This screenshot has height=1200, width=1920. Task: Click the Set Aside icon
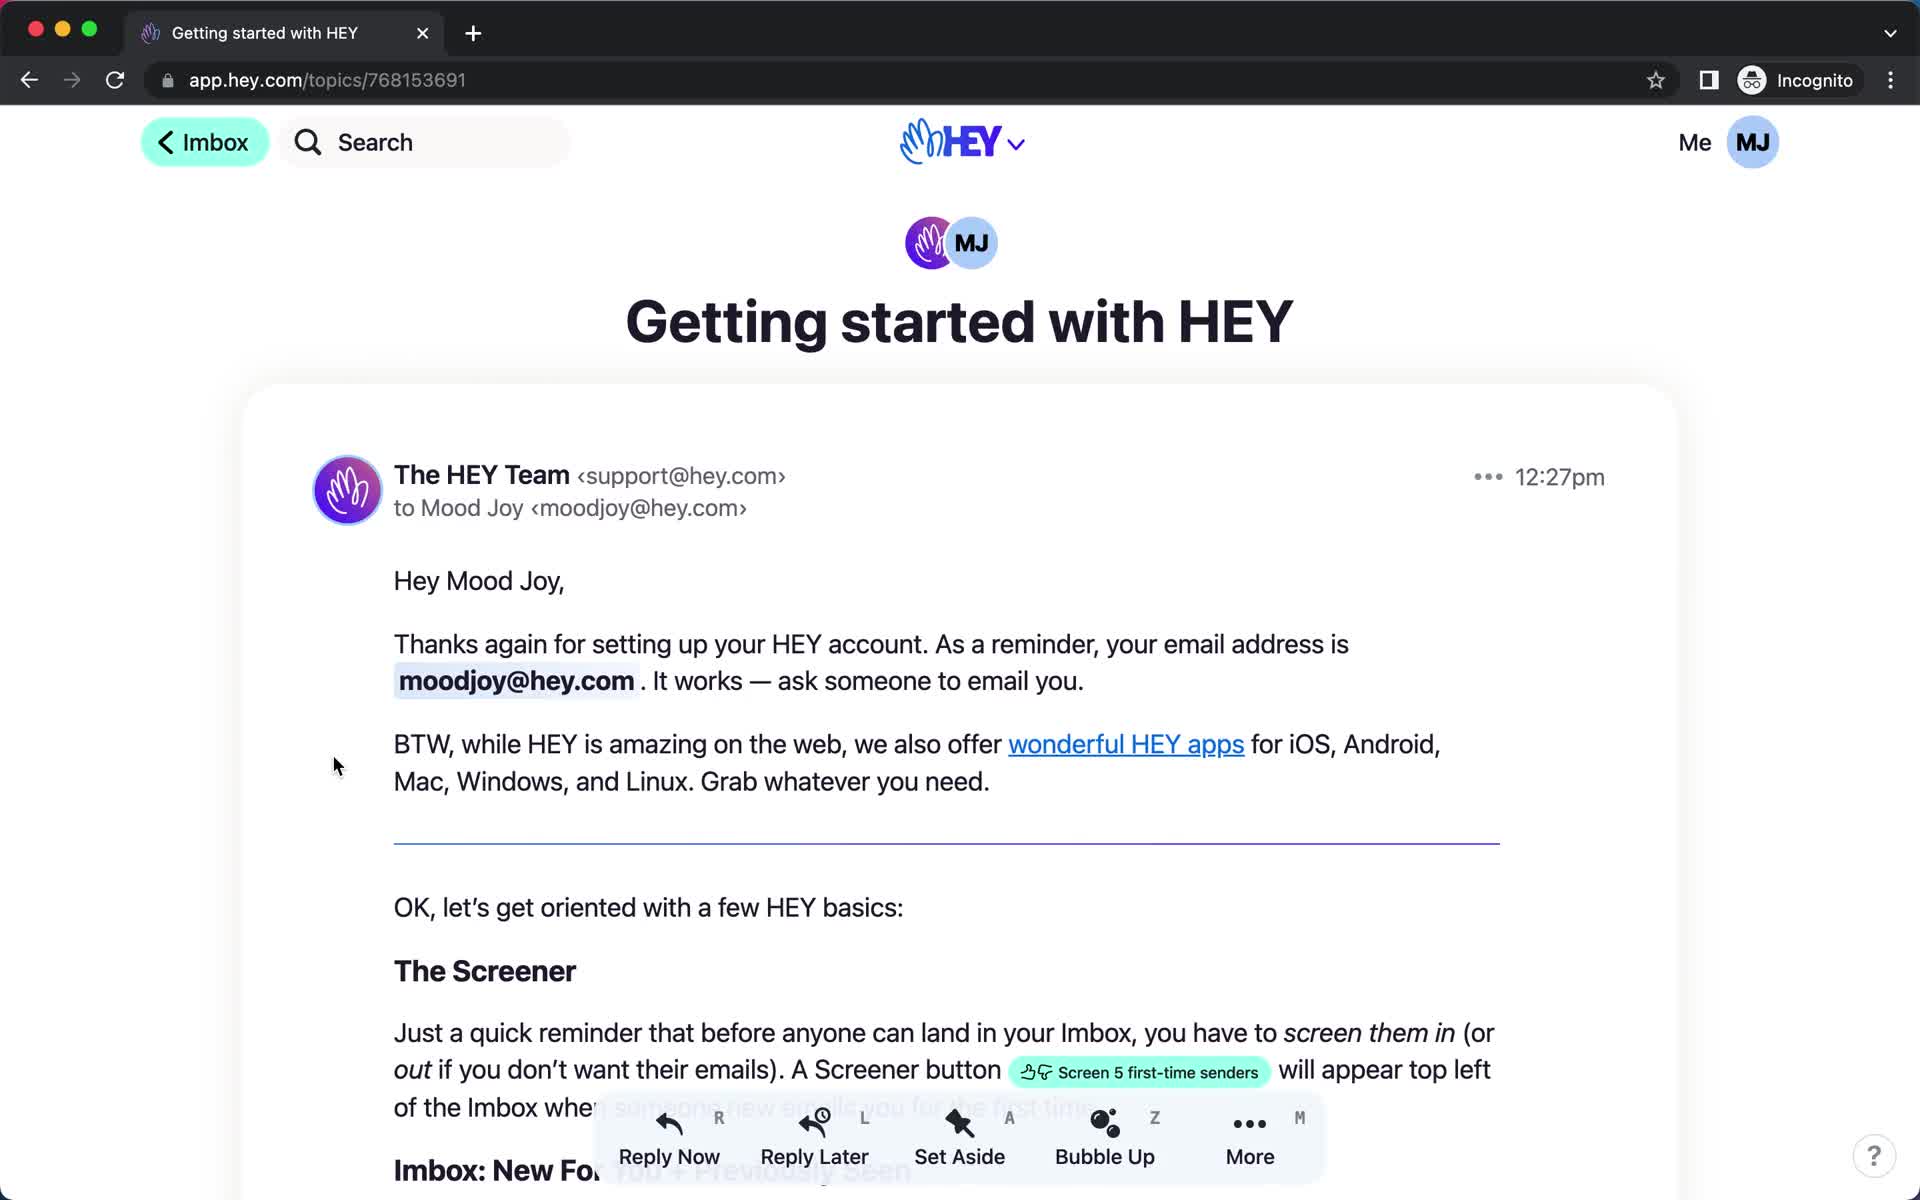click(959, 1121)
